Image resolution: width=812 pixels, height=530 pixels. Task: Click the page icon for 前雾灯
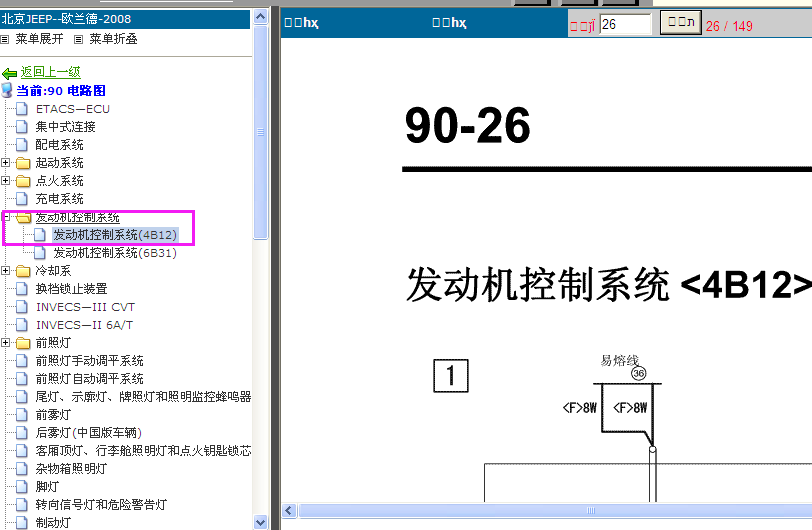[x=22, y=414]
